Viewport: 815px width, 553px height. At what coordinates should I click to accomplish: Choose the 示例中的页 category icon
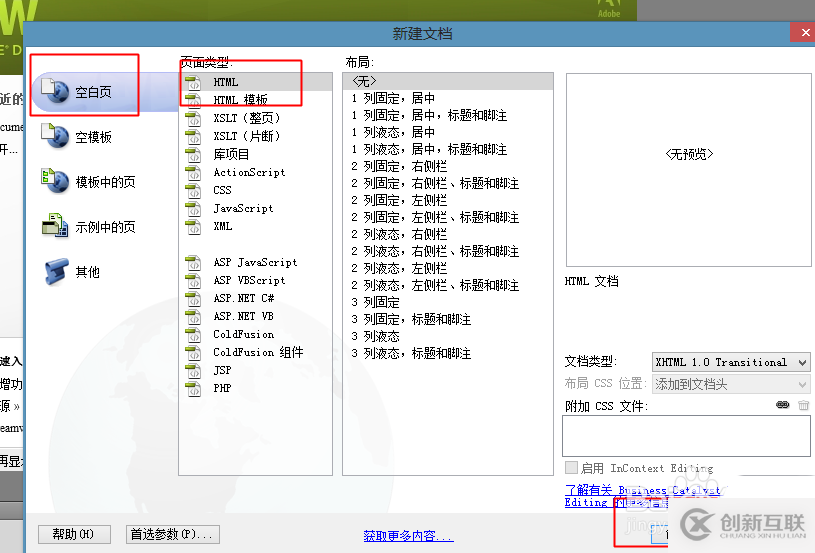pyautogui.click(x=55, y=226)
